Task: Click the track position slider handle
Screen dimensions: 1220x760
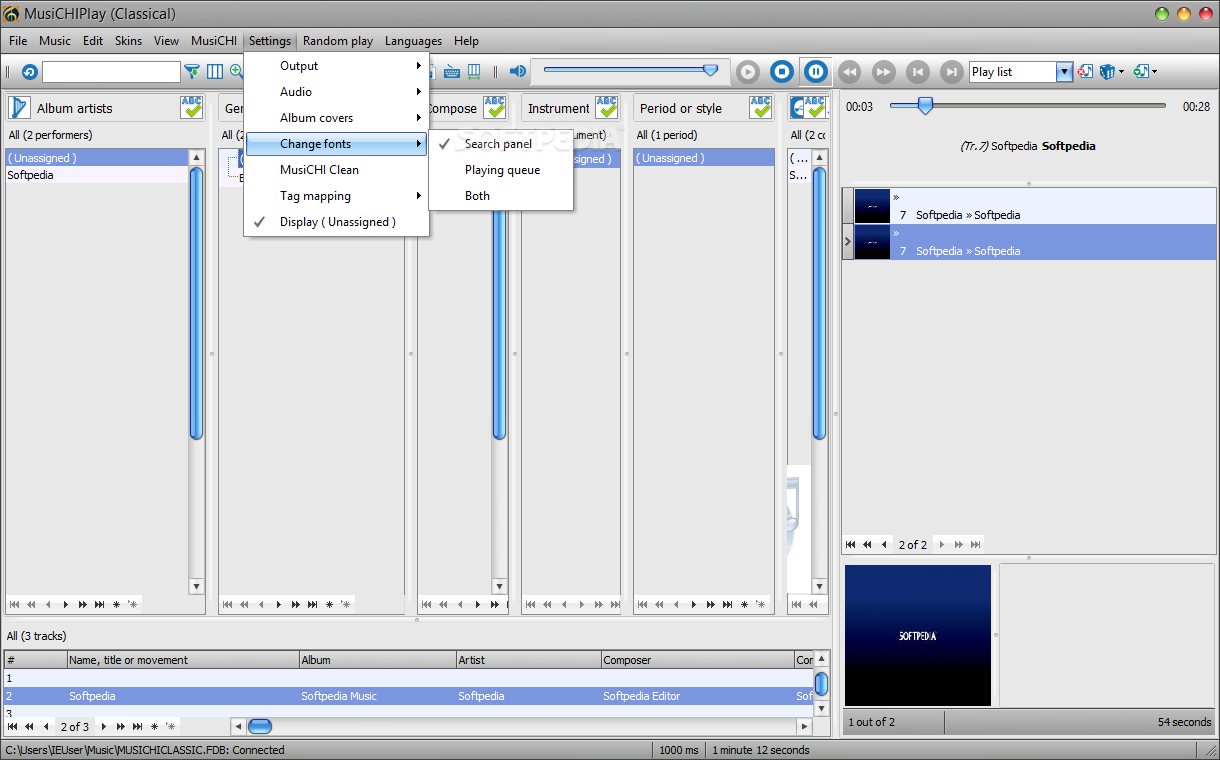Action: 925,106
